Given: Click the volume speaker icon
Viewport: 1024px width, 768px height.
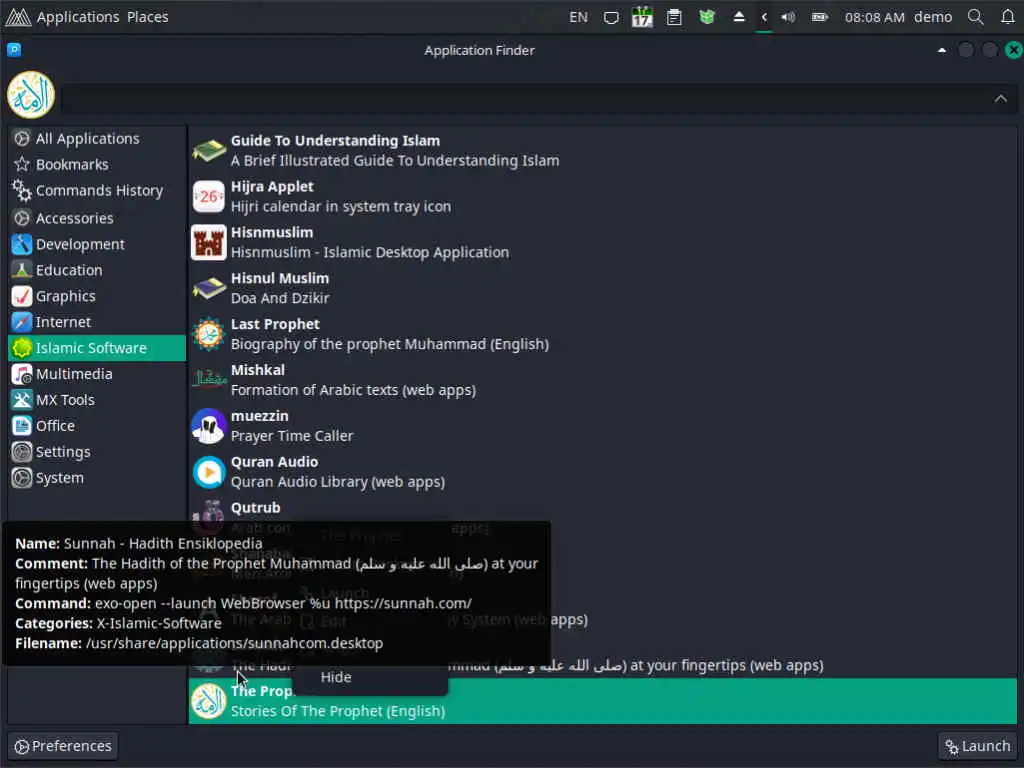Looking at the screenshot, I should coord(788,17).
